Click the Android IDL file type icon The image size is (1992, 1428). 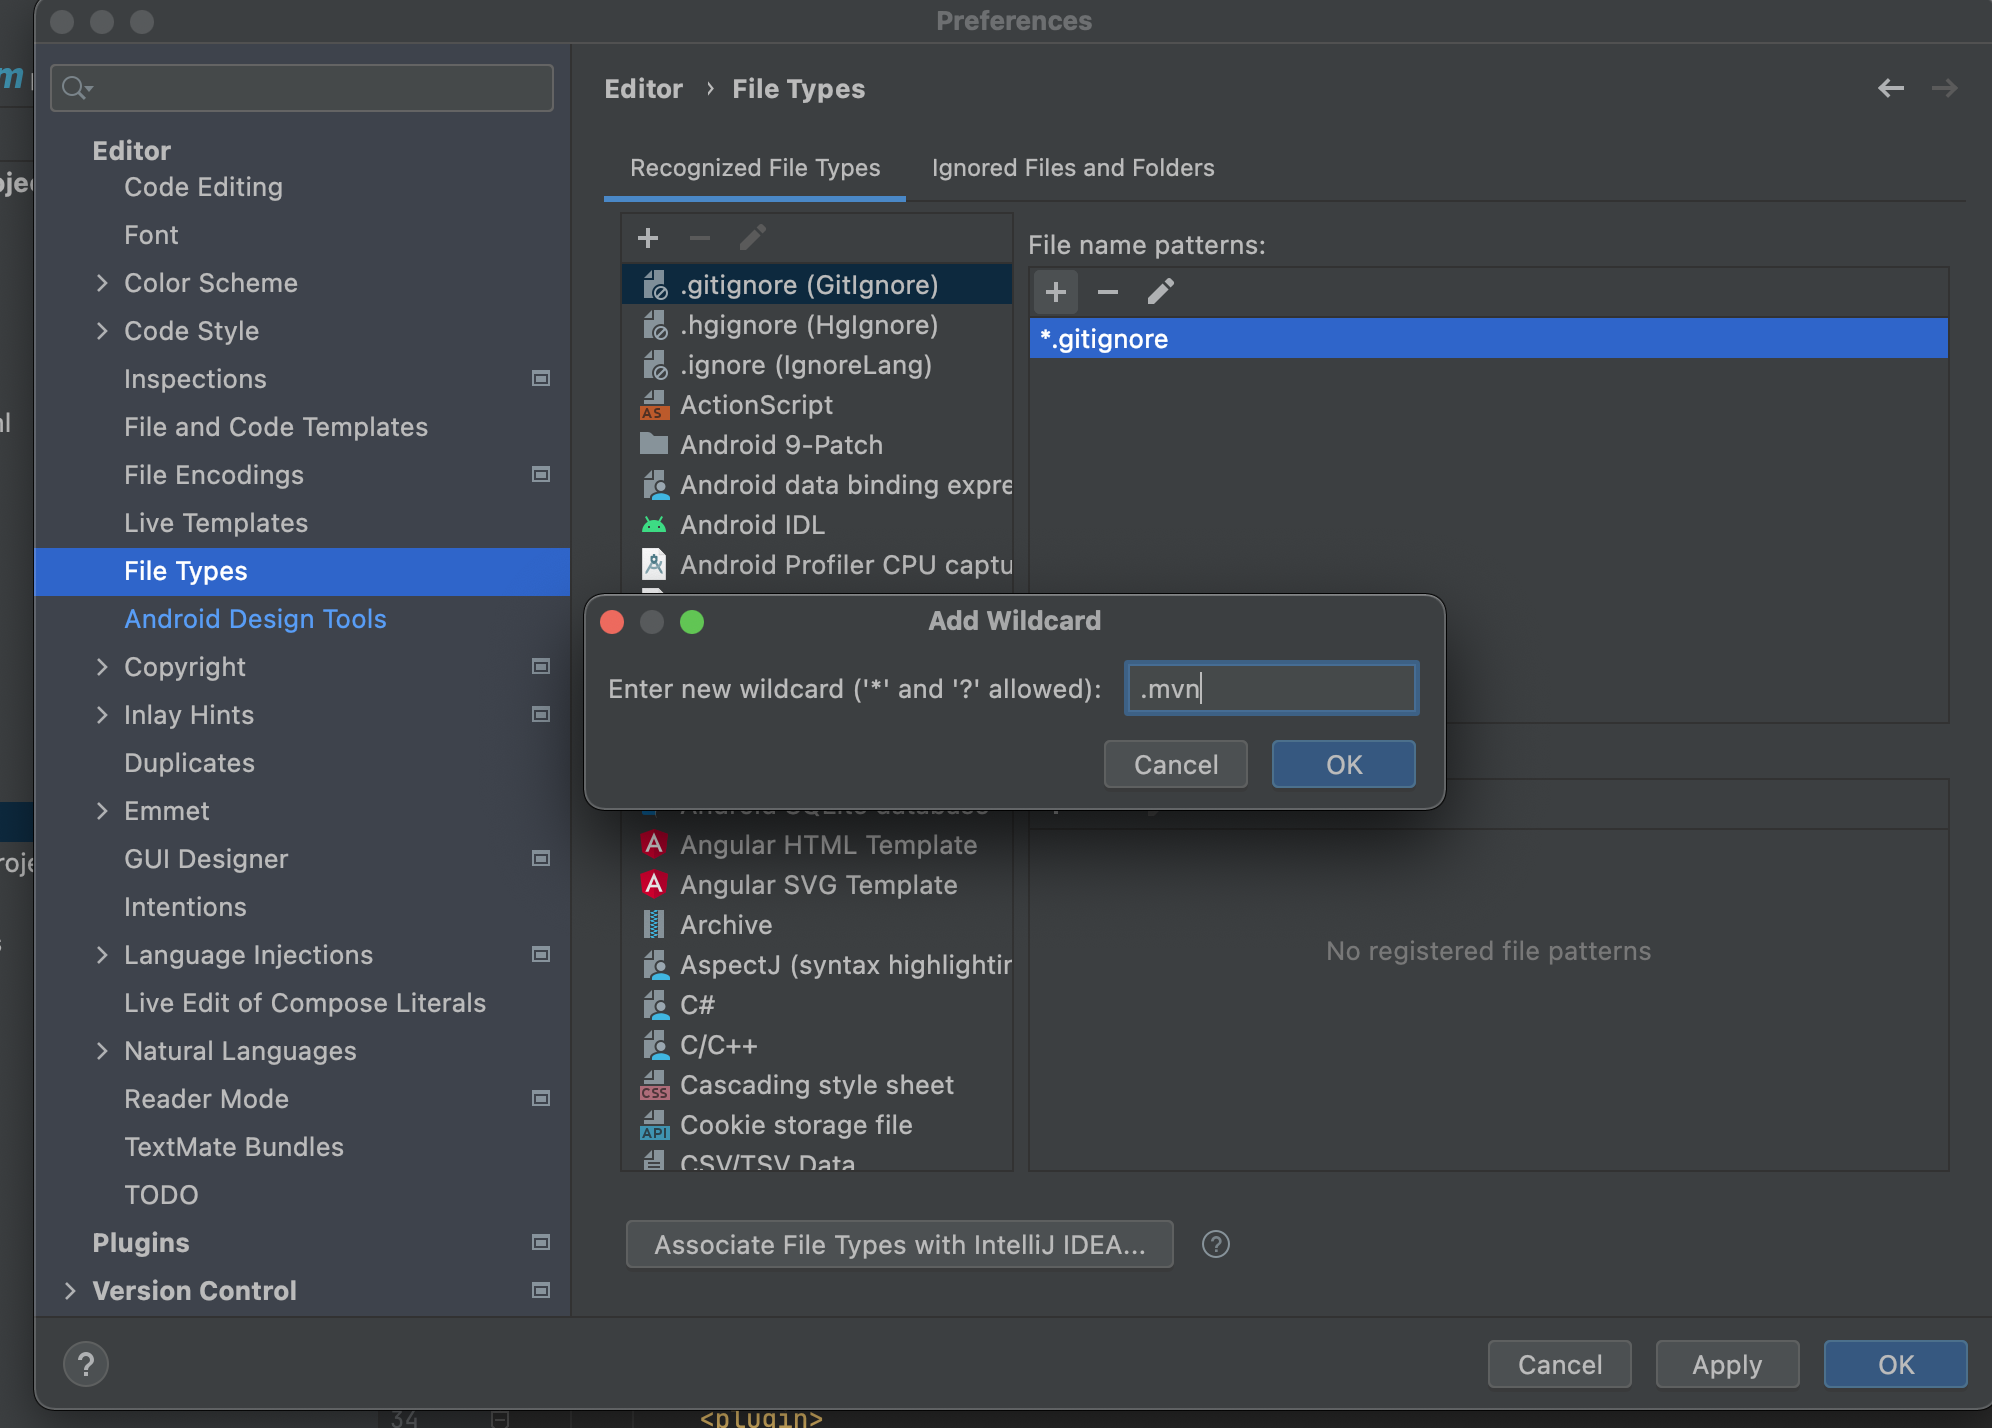(654, 524)
